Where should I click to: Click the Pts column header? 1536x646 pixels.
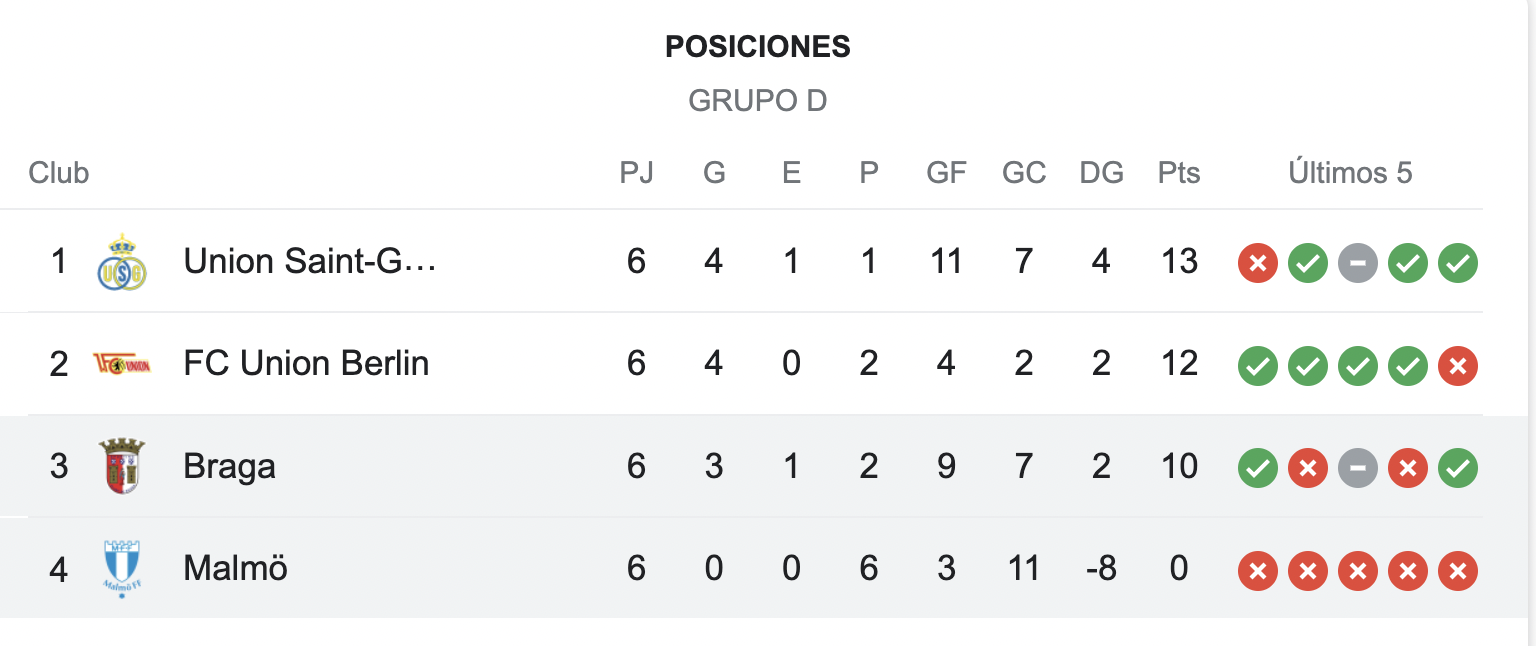[1179, 173]
